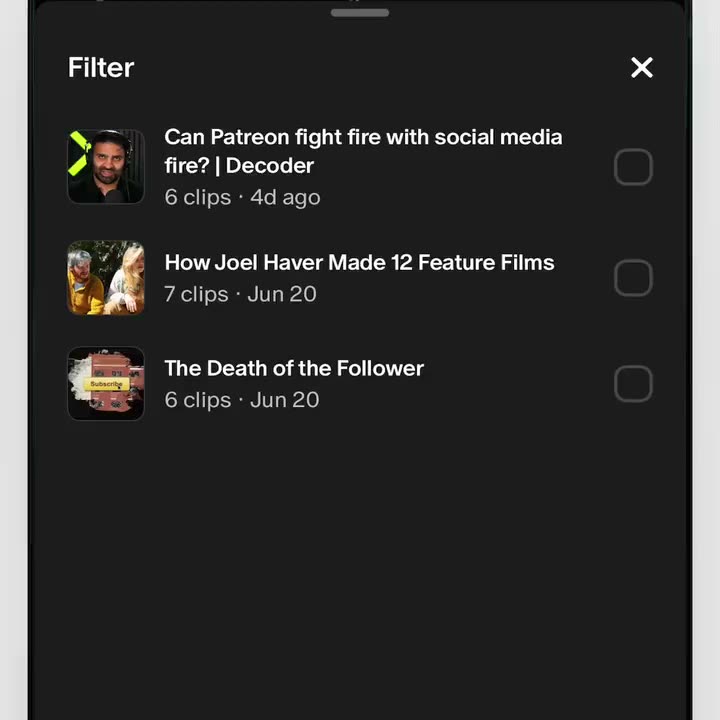
Task: Open the Decoder episode thumbnail
Action: [106, 167]
